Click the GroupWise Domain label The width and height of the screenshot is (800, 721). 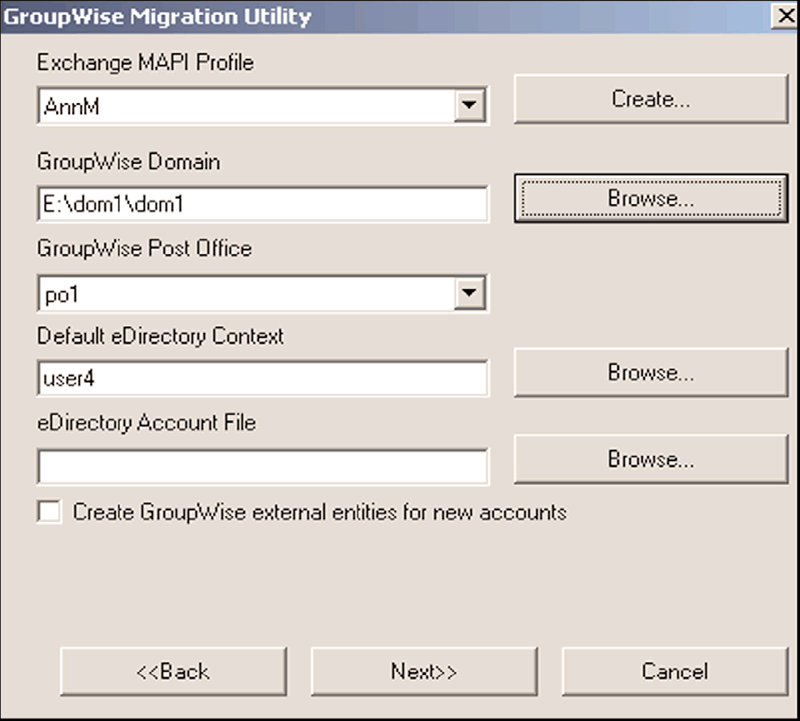click(x=129, y=162)
